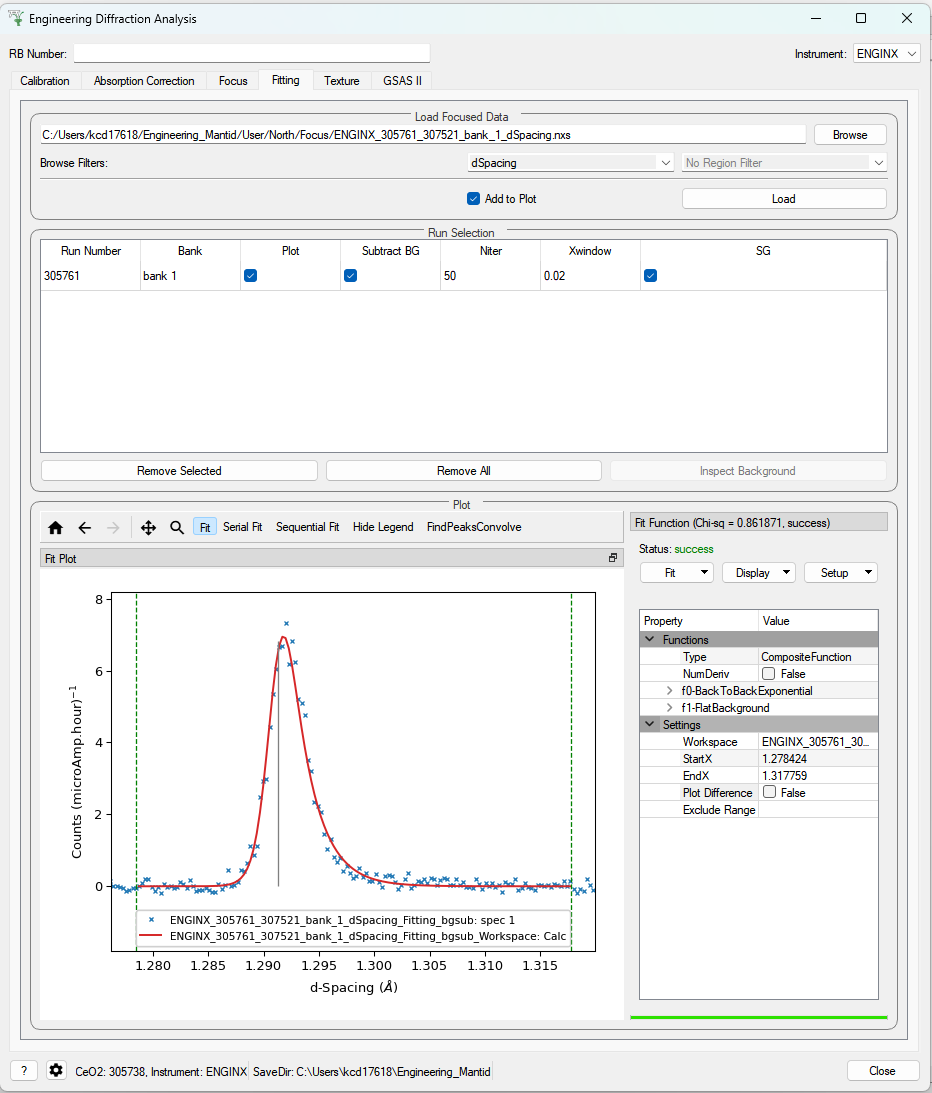
Task: Float the Fit Plot dock panel
Action: click(x=613, y=558)
